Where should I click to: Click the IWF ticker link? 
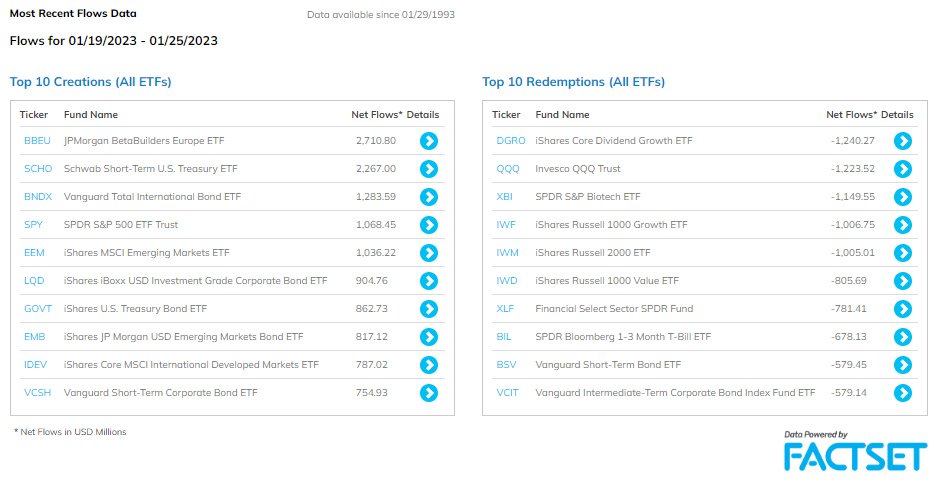coord(506,225)
